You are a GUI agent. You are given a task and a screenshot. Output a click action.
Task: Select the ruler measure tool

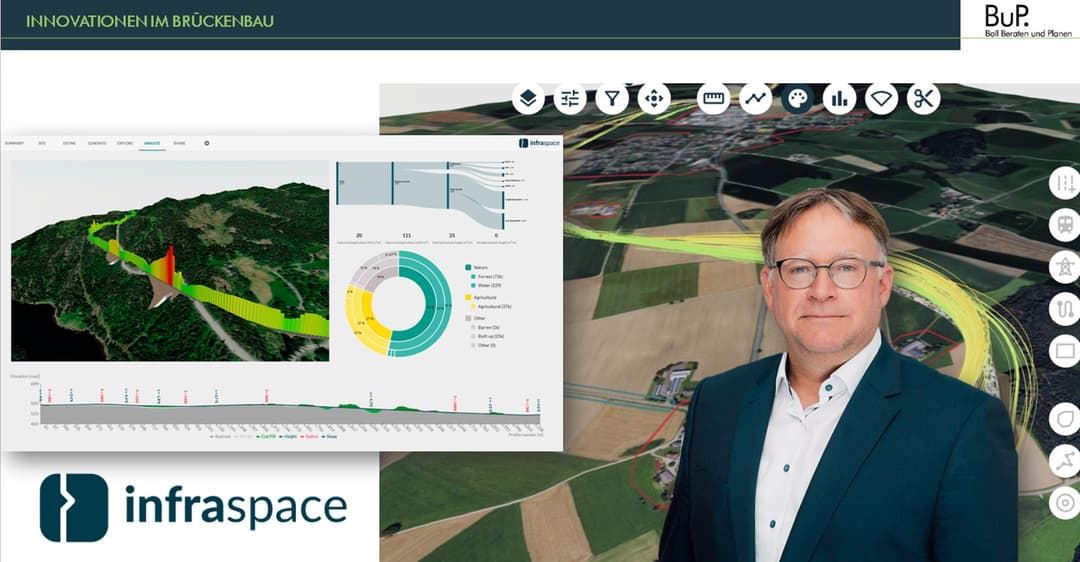[713, 99]
